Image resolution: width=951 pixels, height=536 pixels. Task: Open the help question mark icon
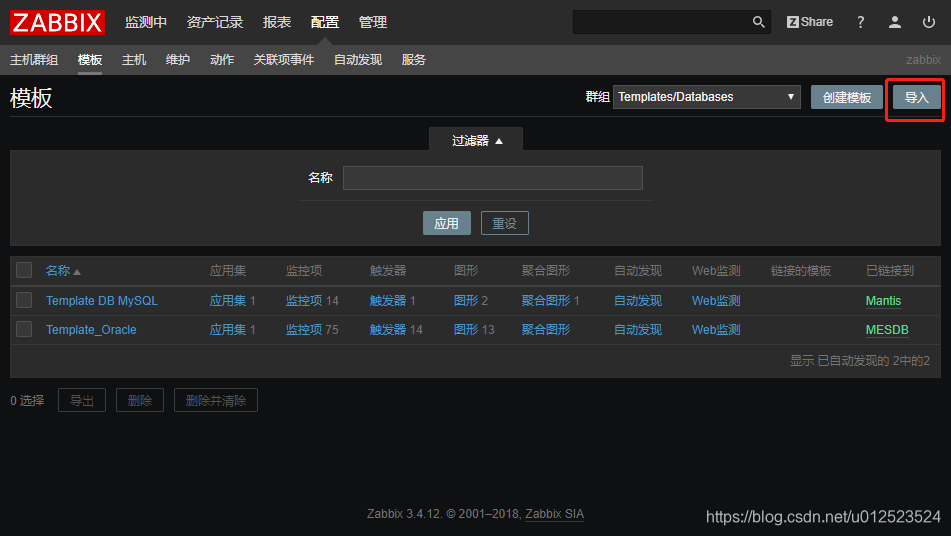[860, 22]
